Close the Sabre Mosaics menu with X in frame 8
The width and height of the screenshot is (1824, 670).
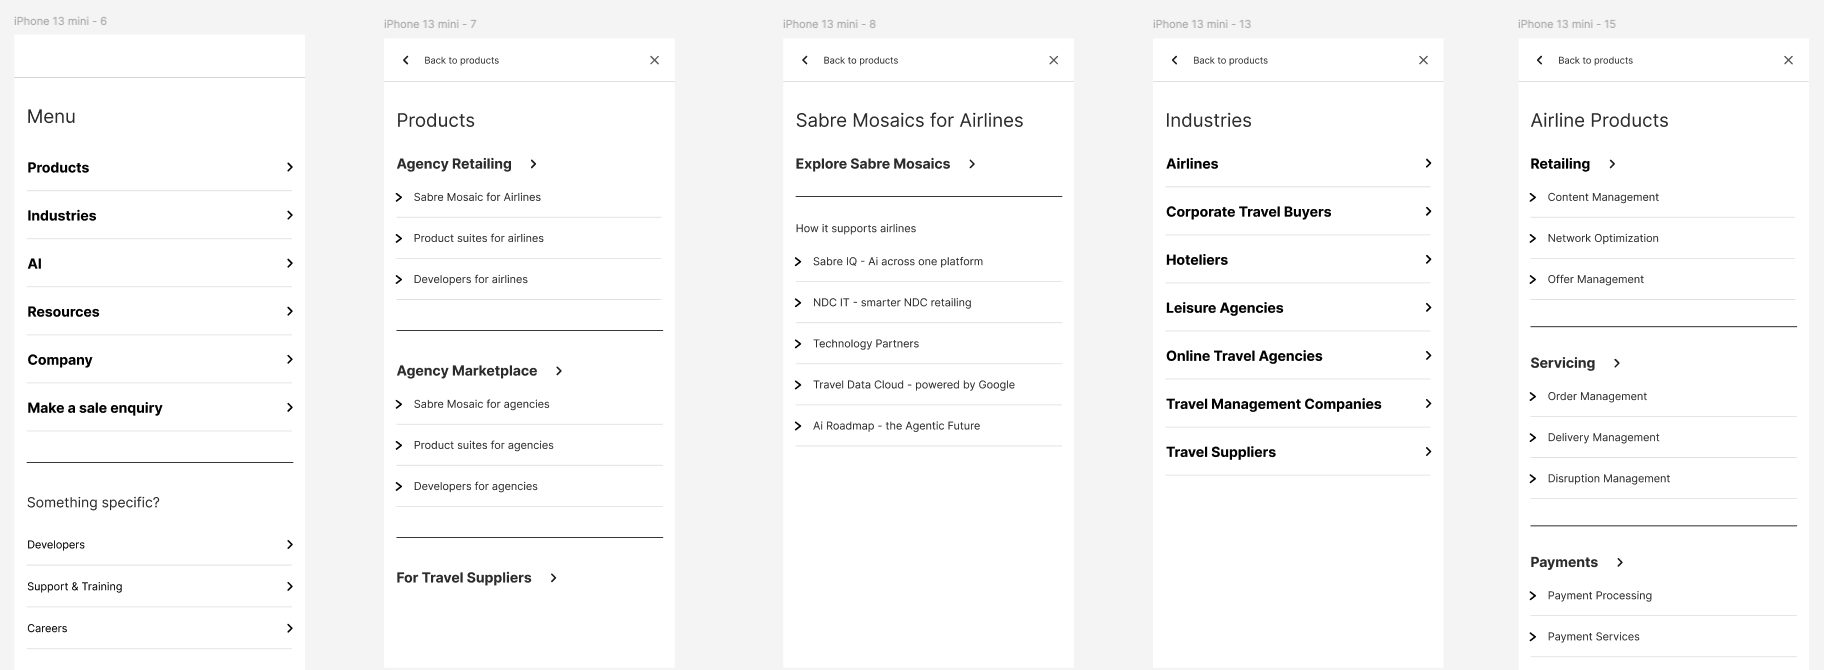click(1053, 60)
